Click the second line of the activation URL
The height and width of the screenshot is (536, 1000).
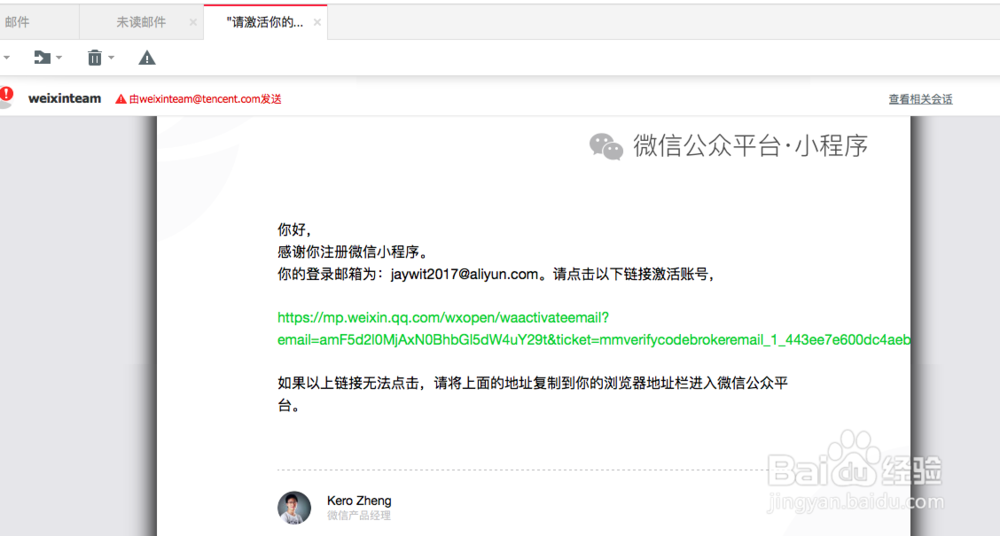[594, 339]
